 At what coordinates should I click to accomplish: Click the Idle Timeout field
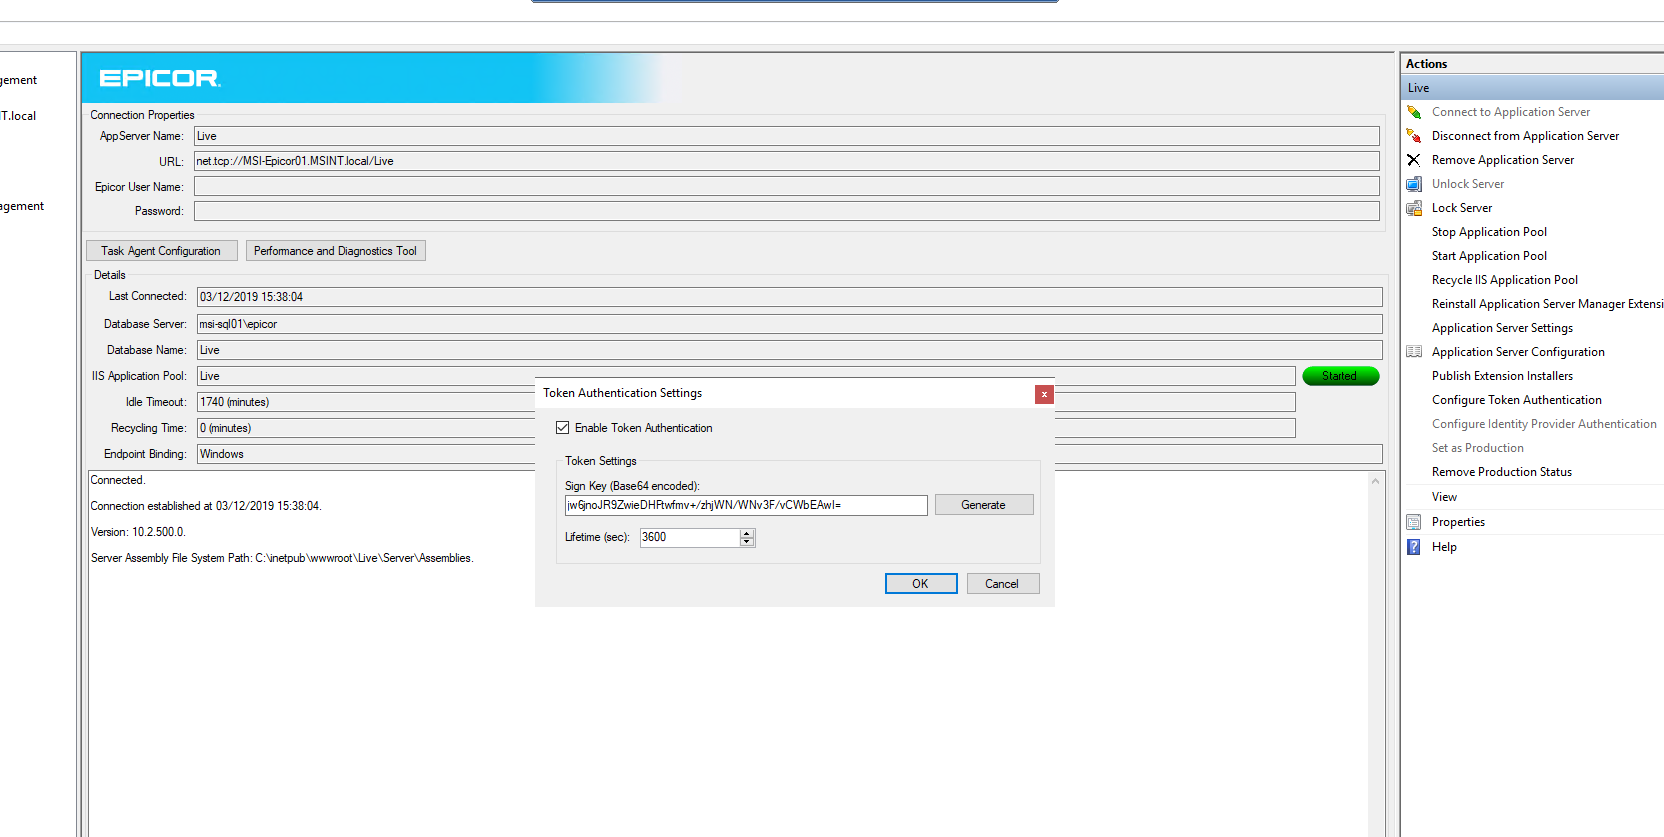[366, 402]
